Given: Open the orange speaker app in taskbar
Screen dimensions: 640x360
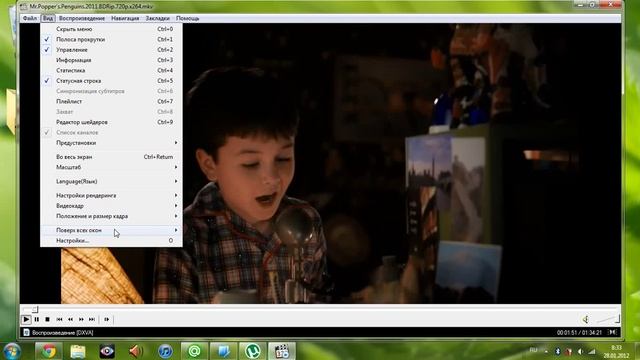Looking at the screenshot, I should tap(136, 351).
